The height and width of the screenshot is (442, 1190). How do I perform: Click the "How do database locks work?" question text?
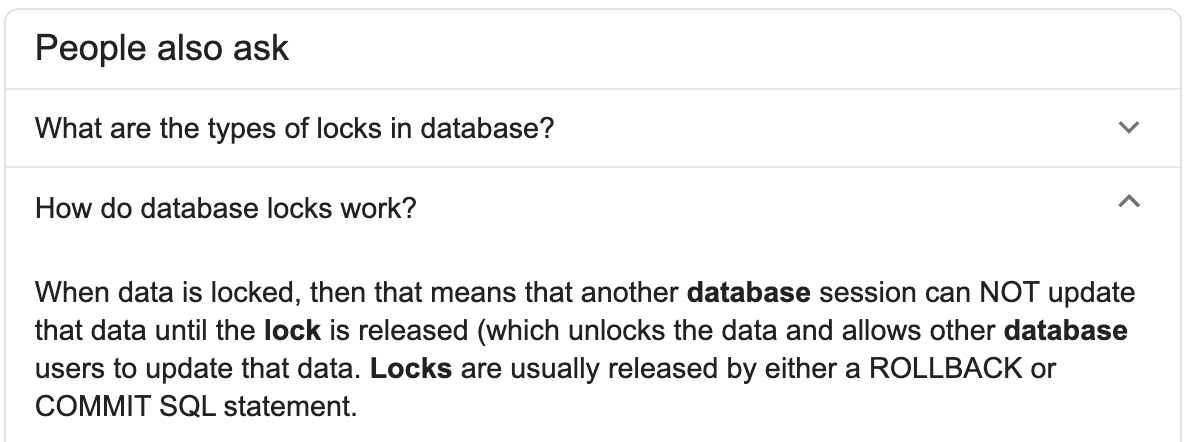[x=225, y=209]
